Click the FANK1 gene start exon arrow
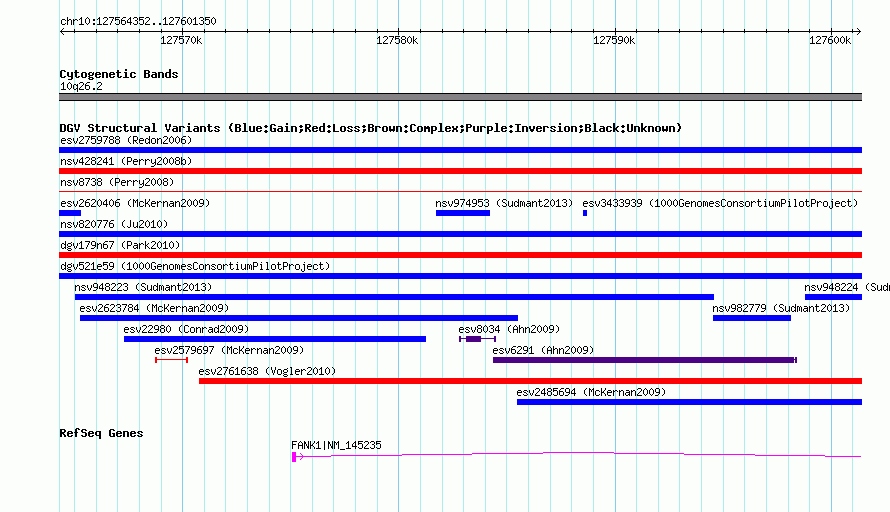The image size is (890, 512). point(297,456)
